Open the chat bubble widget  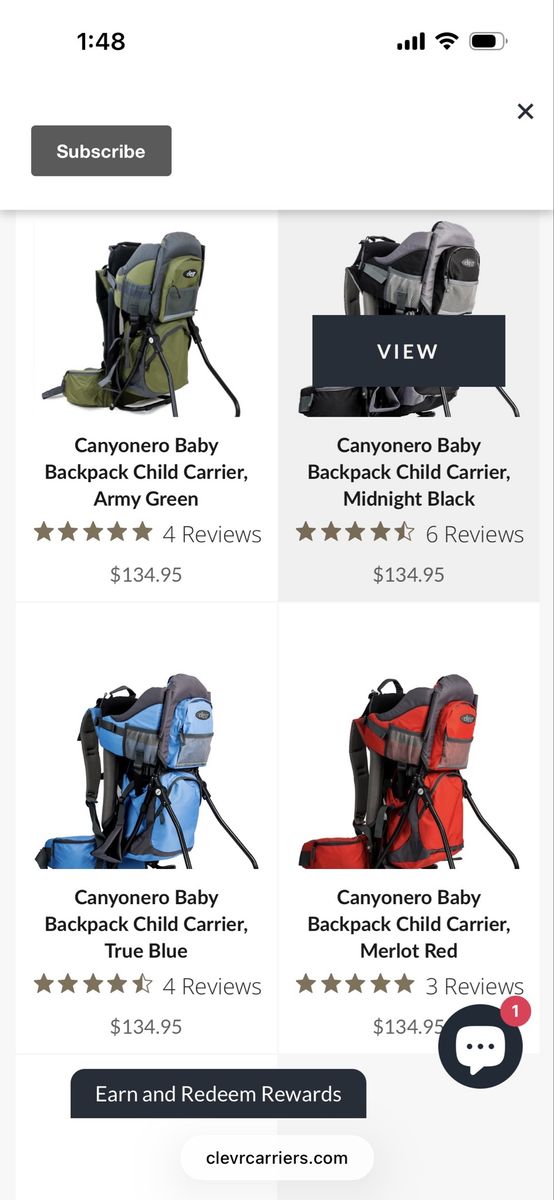click(x=480, y=1046)
